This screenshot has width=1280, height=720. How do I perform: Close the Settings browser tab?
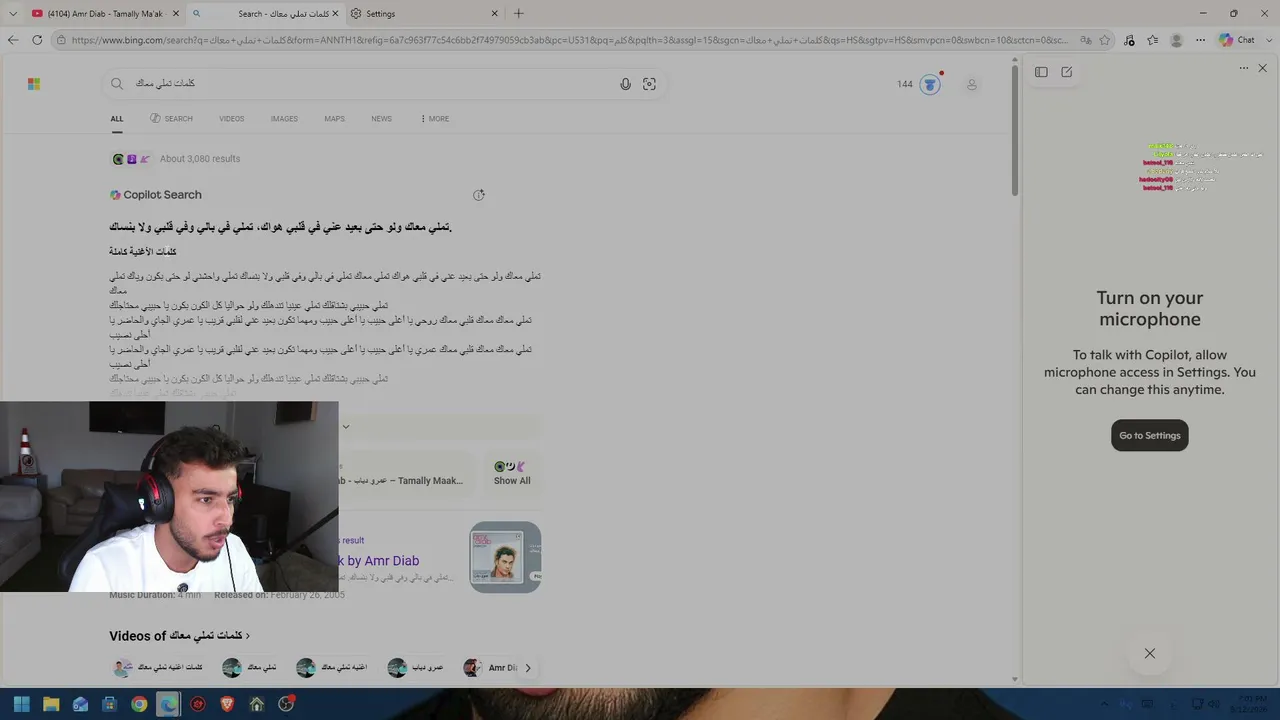(x=494, y=14)
